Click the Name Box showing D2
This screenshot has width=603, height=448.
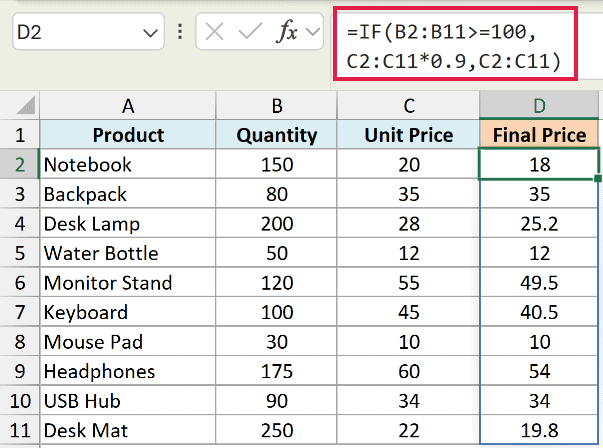click(88, 32)
